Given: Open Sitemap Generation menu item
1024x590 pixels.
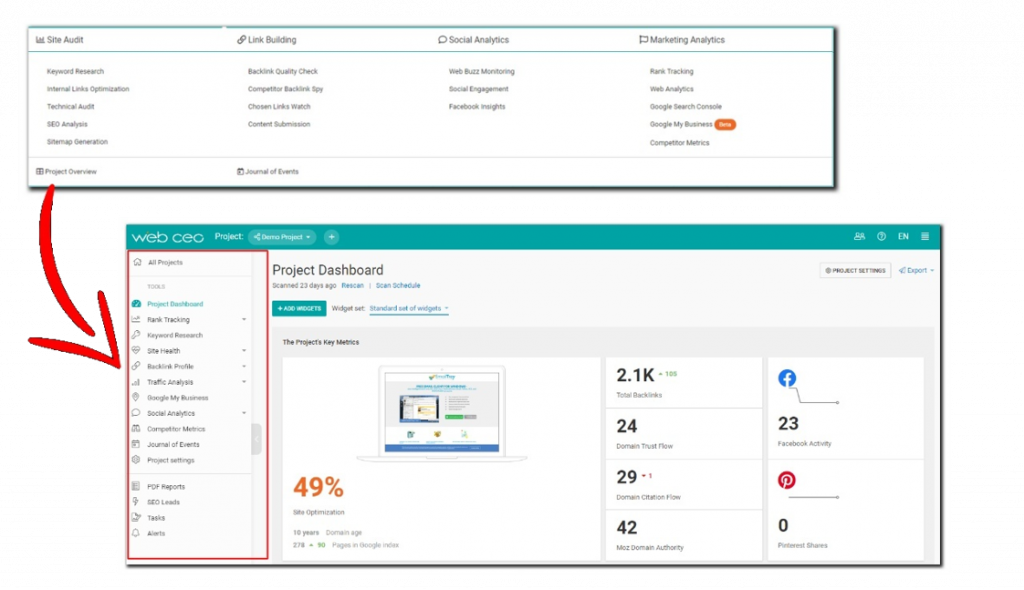Looking at the screenshot, I should point(77,142).
